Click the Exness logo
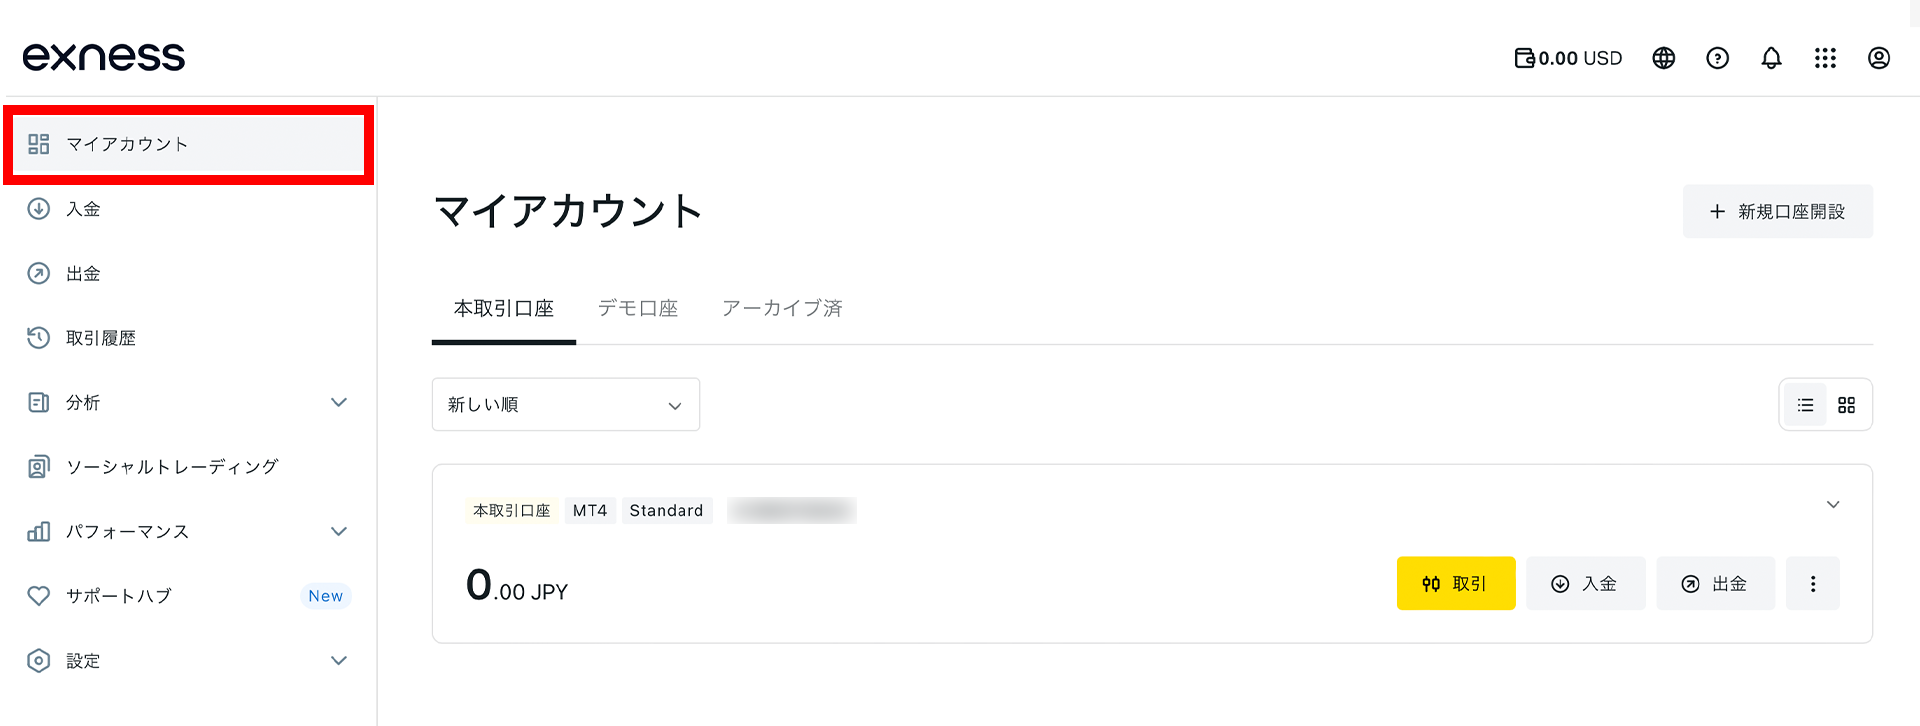The image size is (1920, 726). (104, 57)
